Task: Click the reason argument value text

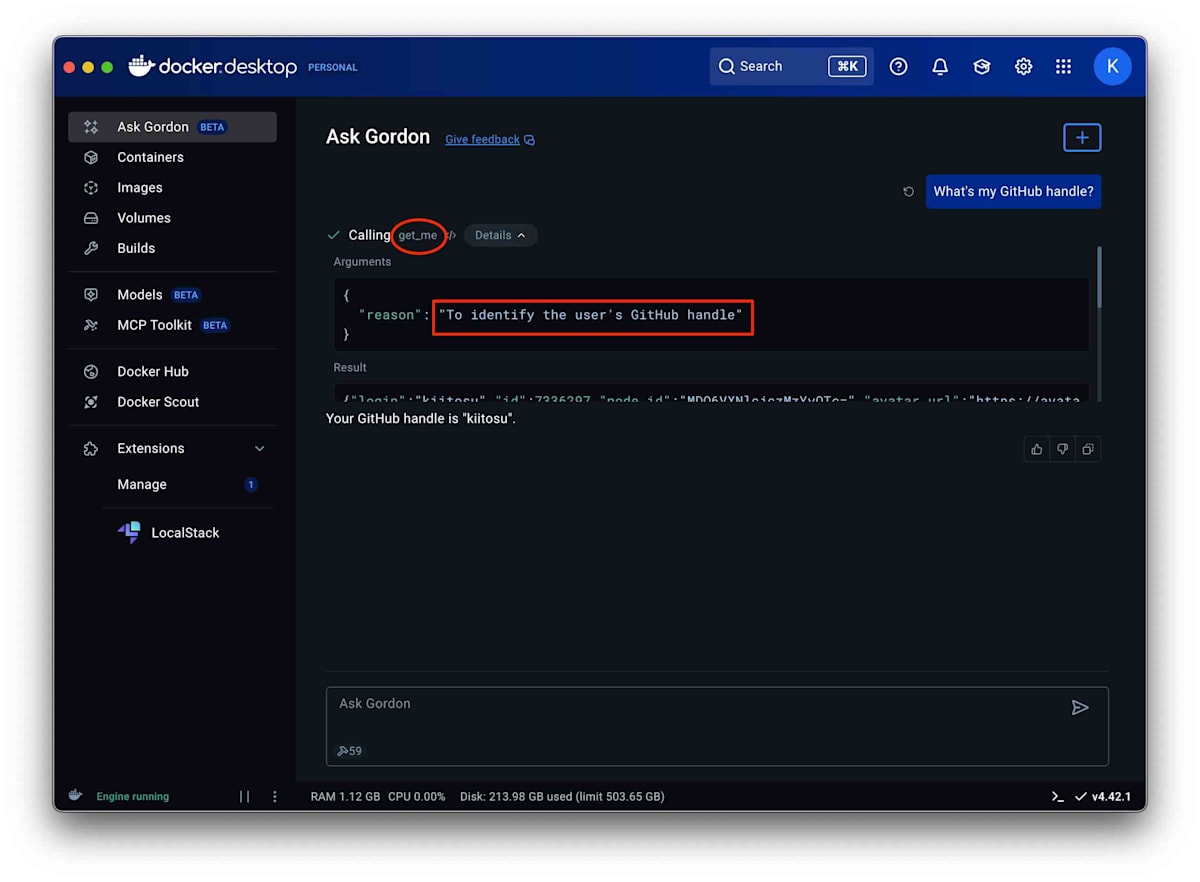Action: point(590,315)
